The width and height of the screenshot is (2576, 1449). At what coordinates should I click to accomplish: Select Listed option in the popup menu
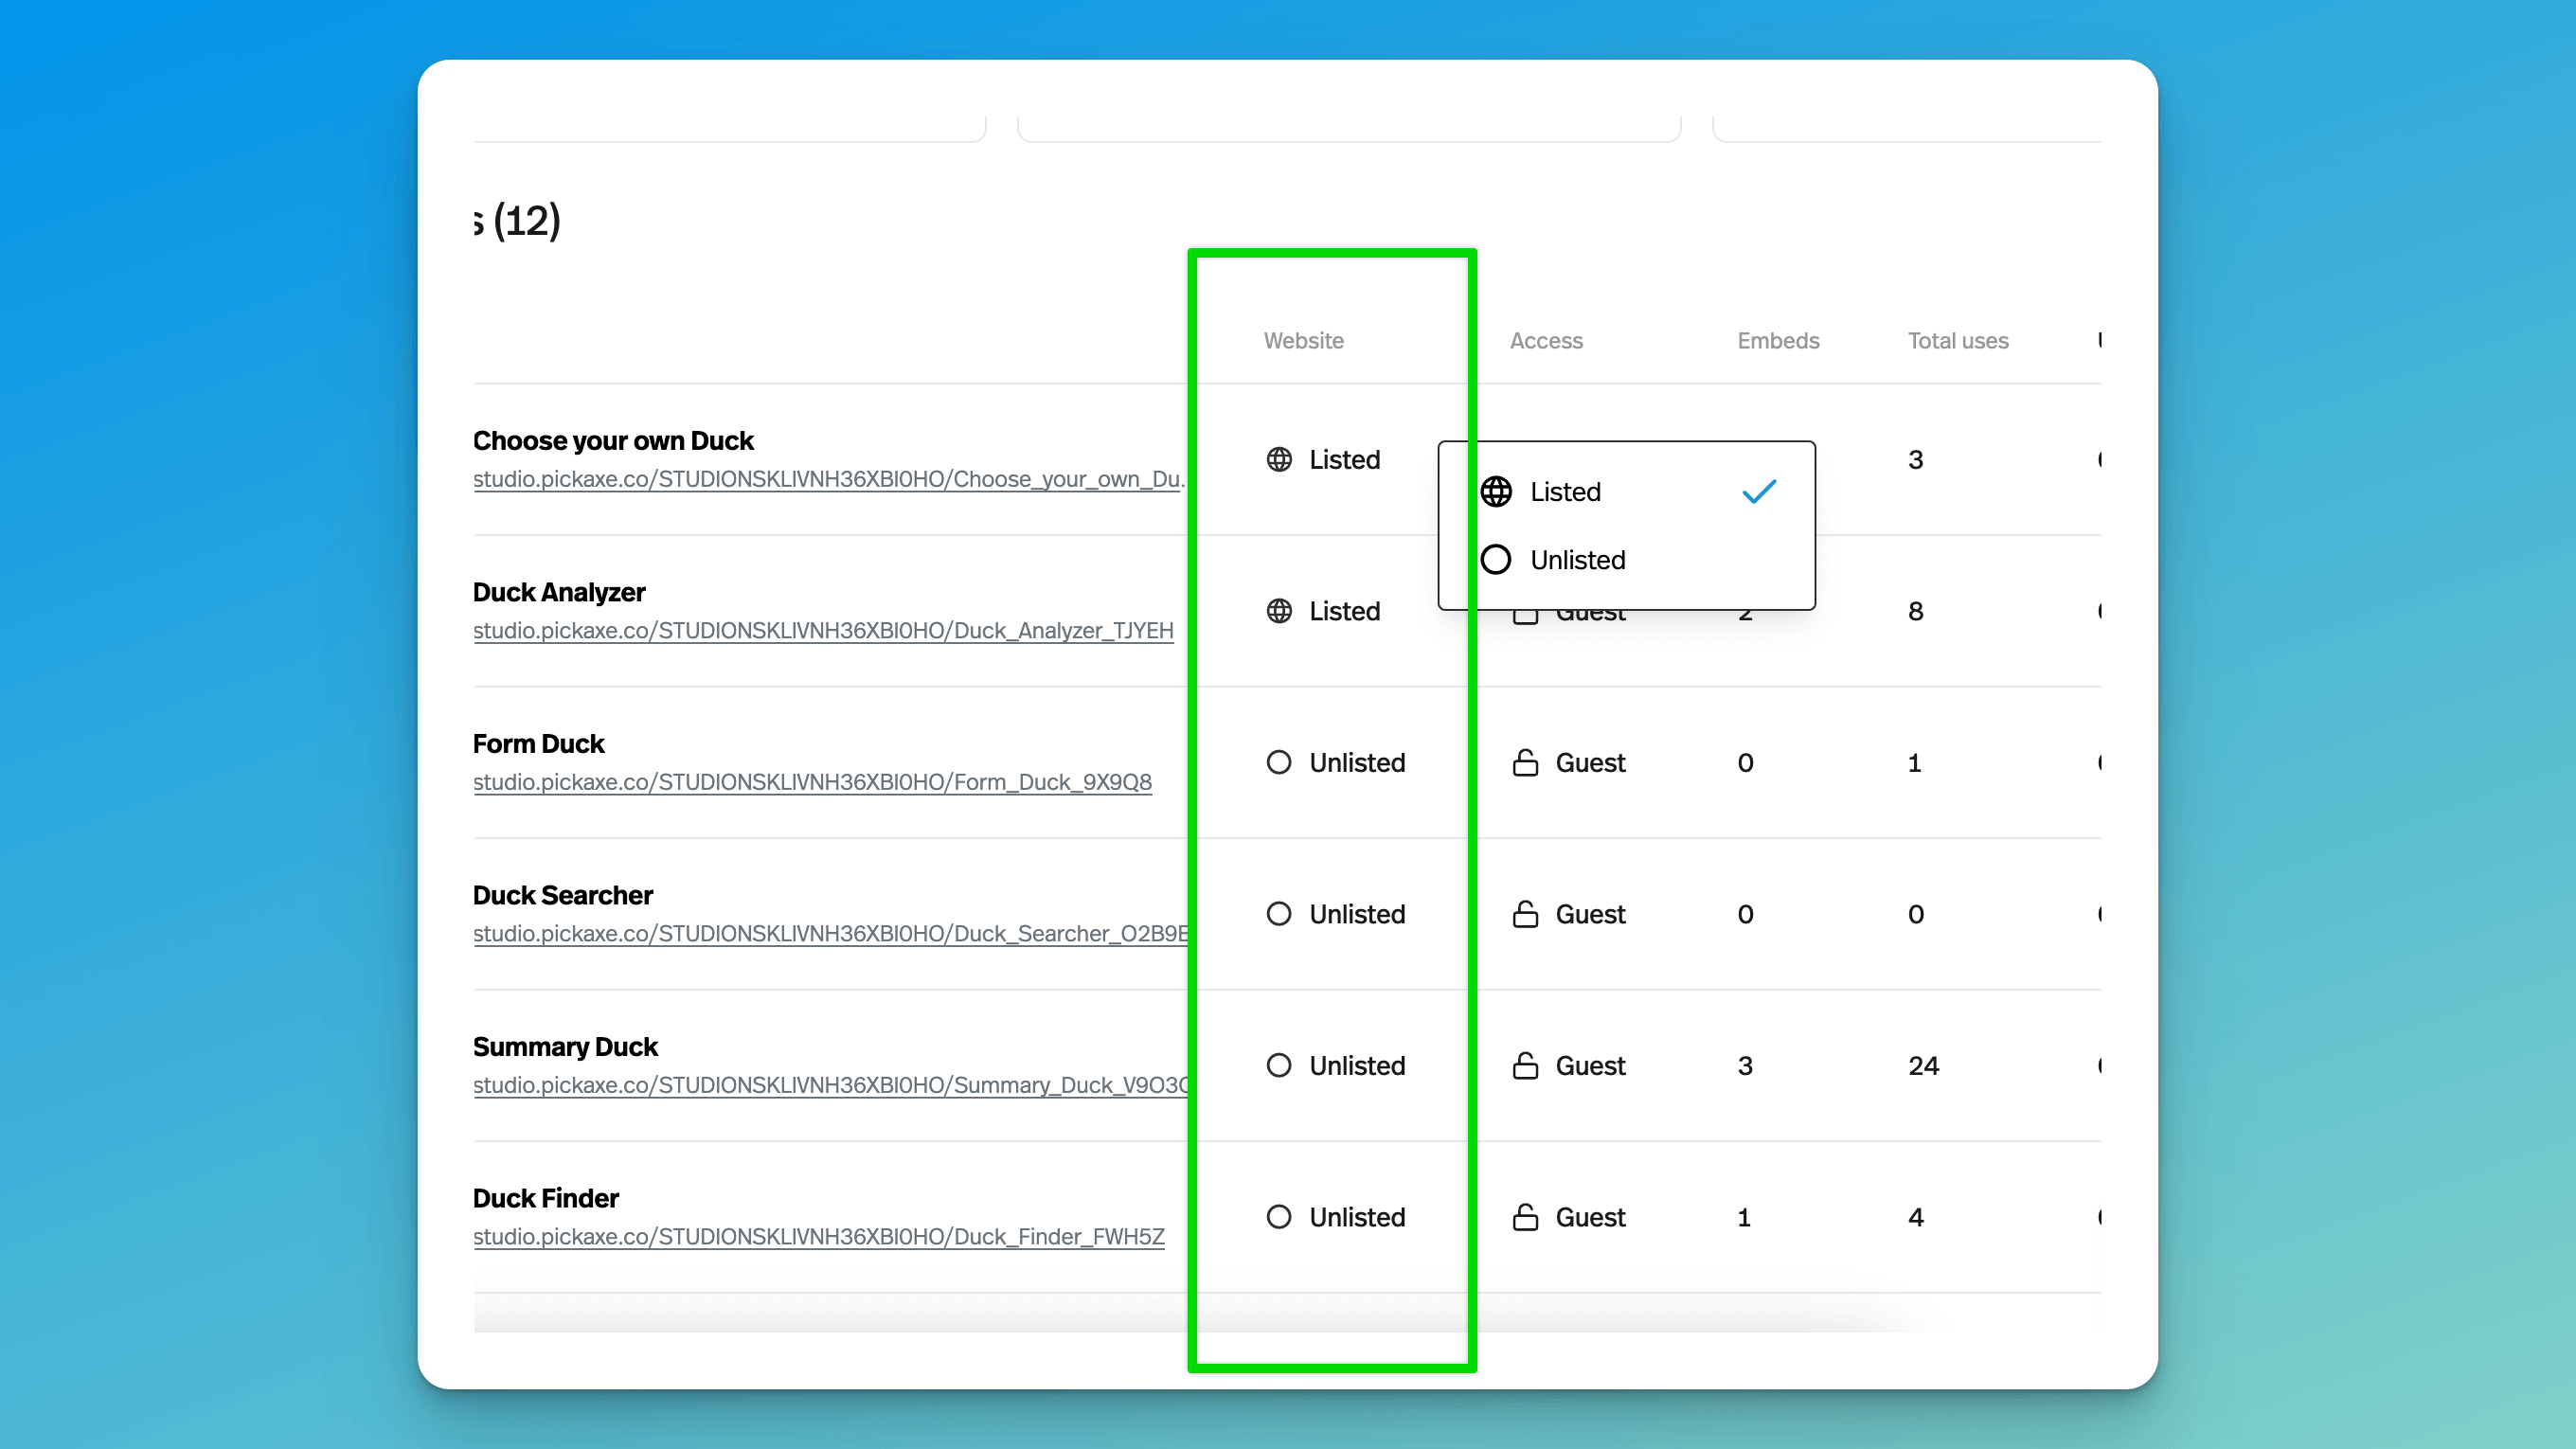tap(1565, 492)
